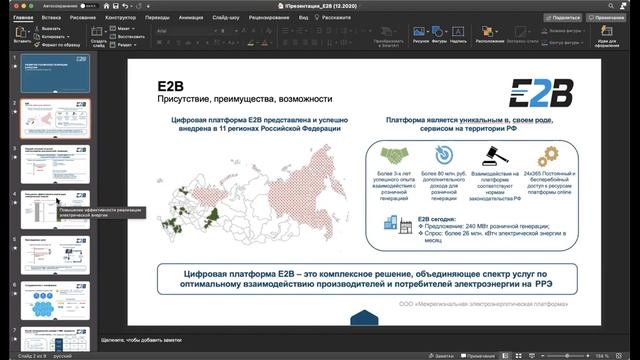
Task: Click the Вырезать scissors button
Action: point(47,29)
